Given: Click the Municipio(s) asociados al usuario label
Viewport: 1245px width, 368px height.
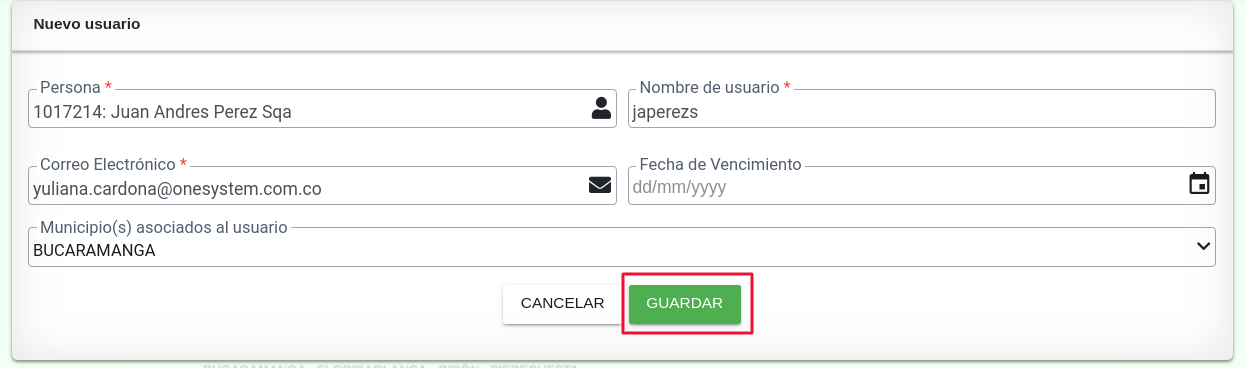Looking at the screenshot, I should (x=163, y=227).
